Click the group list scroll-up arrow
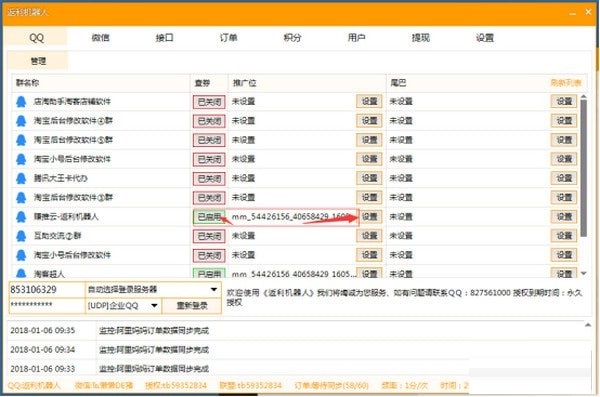Image resolution: width=600 pixels, height=397 pixels. click(584, 96)
